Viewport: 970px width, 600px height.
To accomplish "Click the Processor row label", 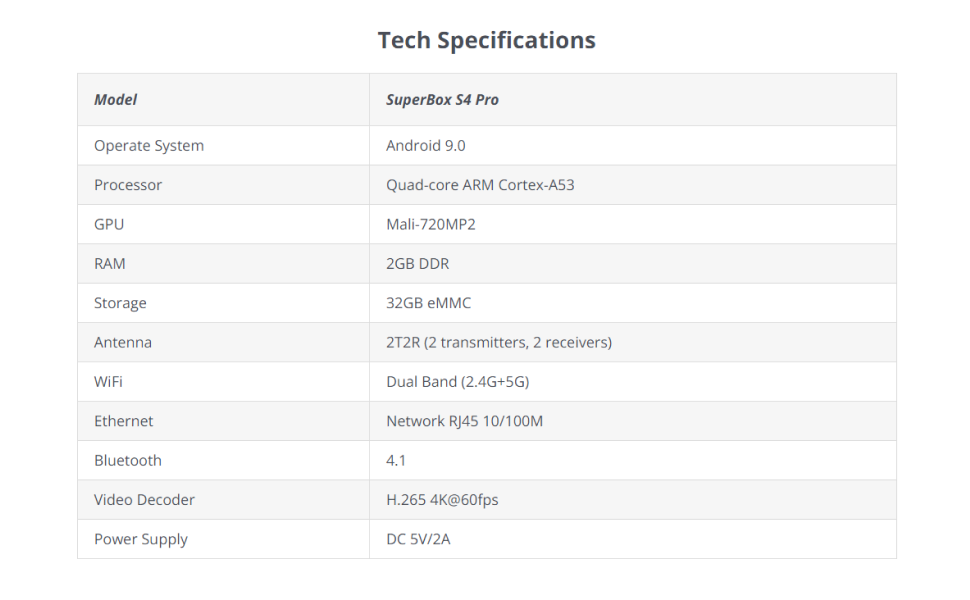I will 128,185.
